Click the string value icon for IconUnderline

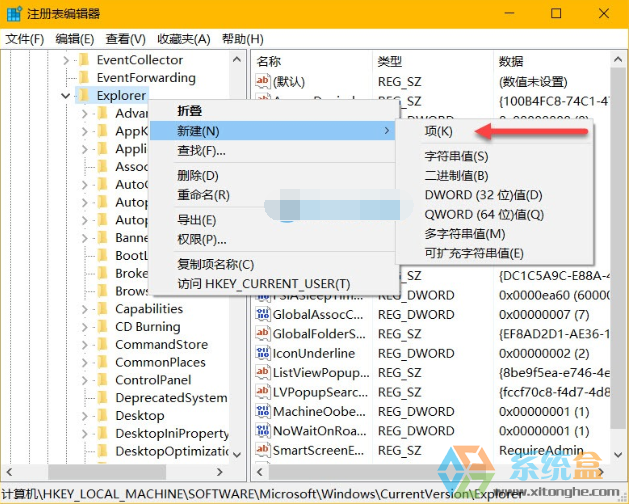(263, 353)
